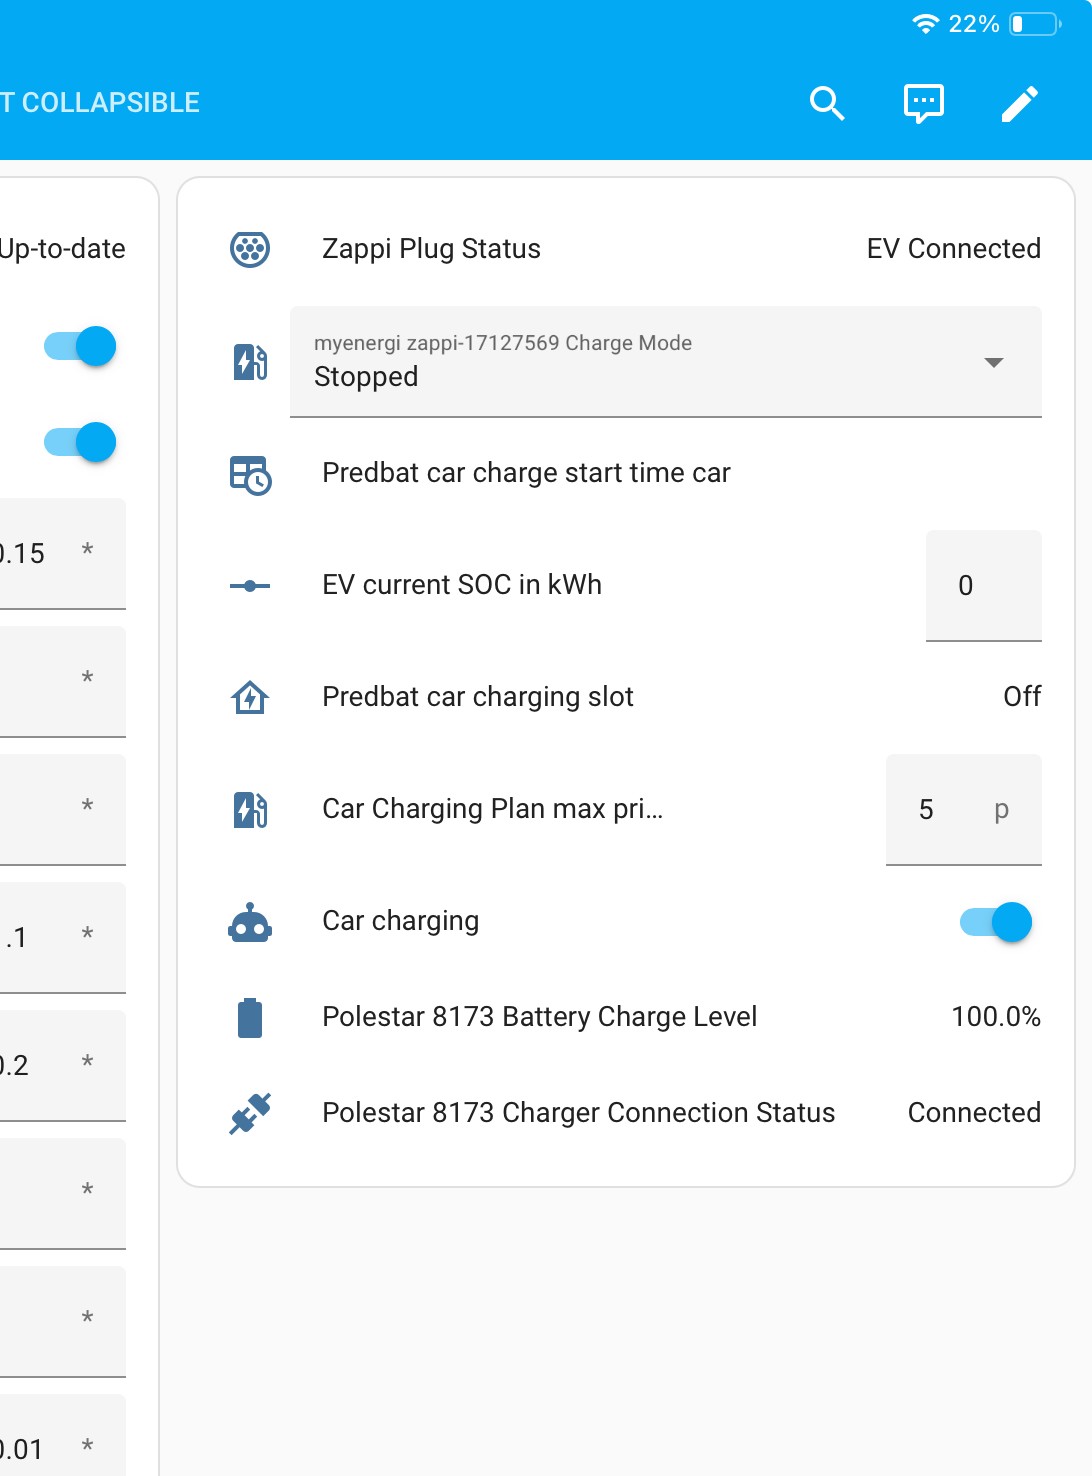Click the Predbat car charge start time icon
The width and height of the screenshot is (1092, 1476).
click(250, 474)
